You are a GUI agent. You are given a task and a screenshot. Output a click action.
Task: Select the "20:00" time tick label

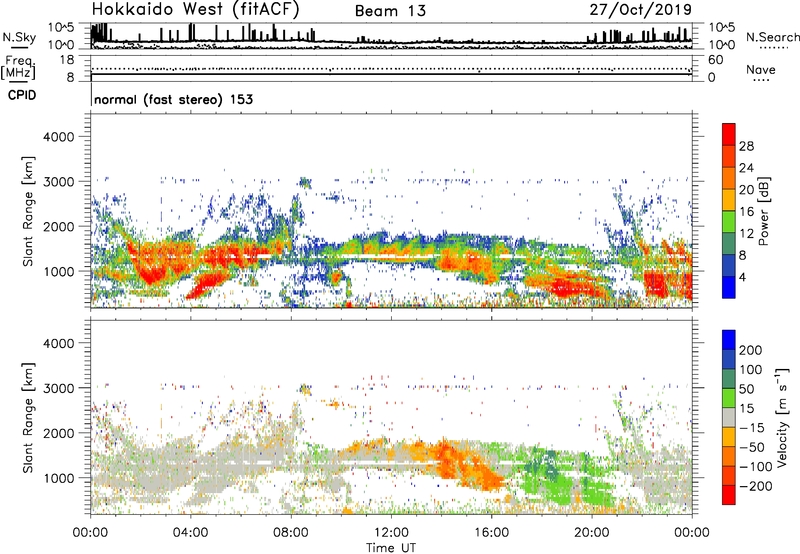tap(592, 533)
